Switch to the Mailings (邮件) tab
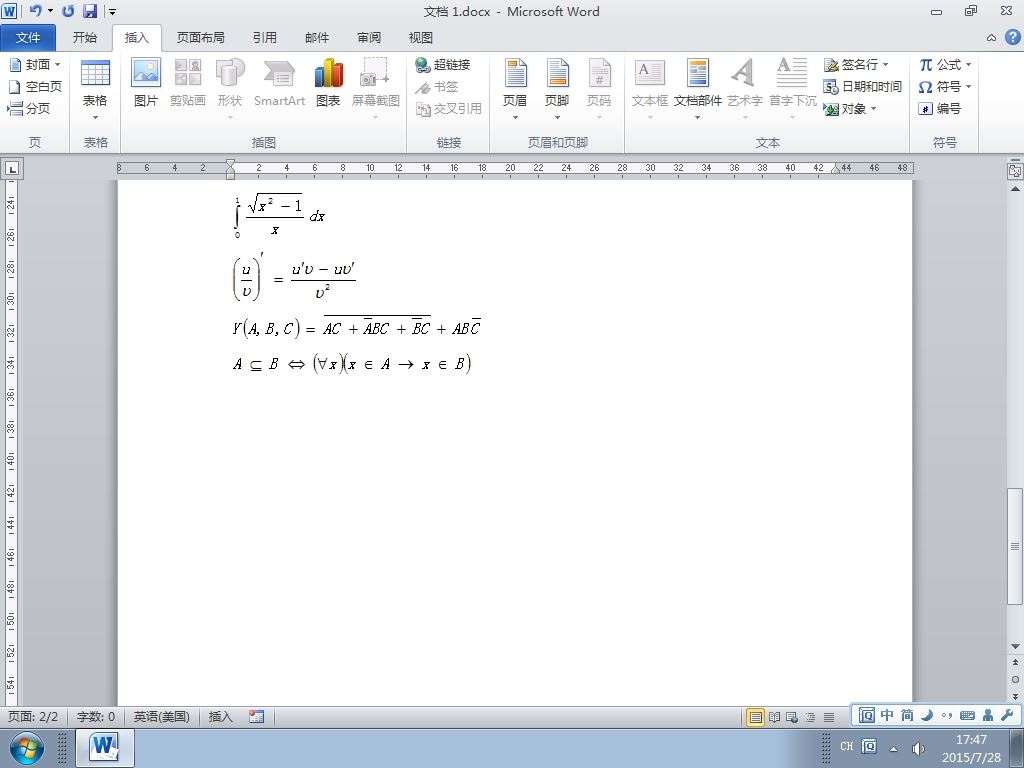This screenshot has width=1024, height=768. pos(317,38)
